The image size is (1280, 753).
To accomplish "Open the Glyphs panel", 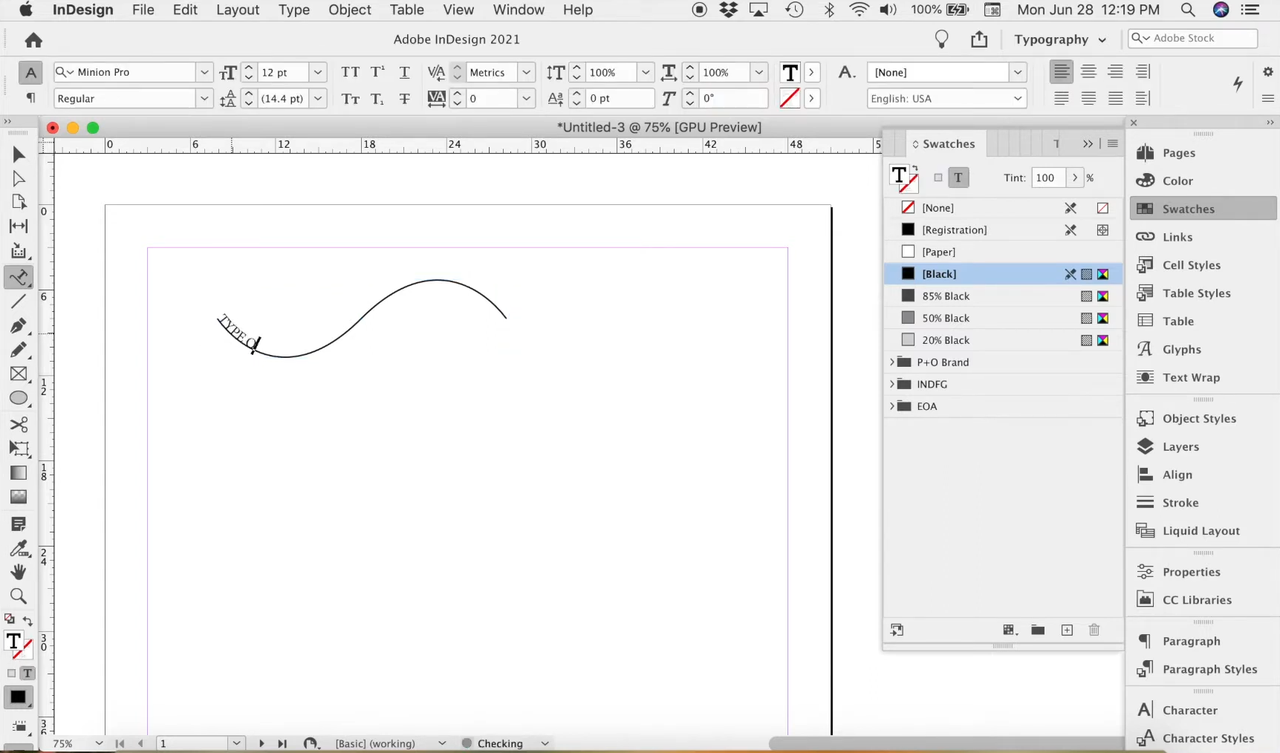I will 1181,349.
